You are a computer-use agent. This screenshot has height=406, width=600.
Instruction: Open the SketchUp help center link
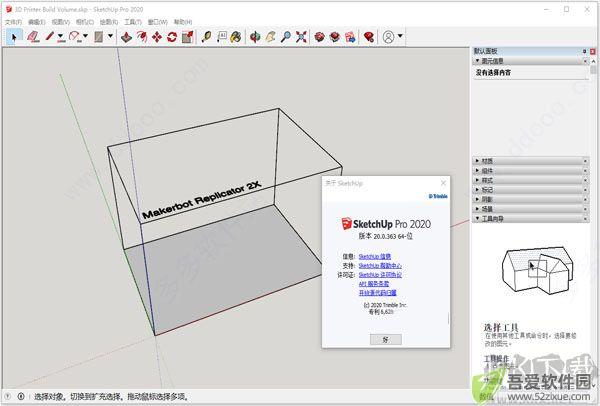pyautogui.click(x=380, y=266)
